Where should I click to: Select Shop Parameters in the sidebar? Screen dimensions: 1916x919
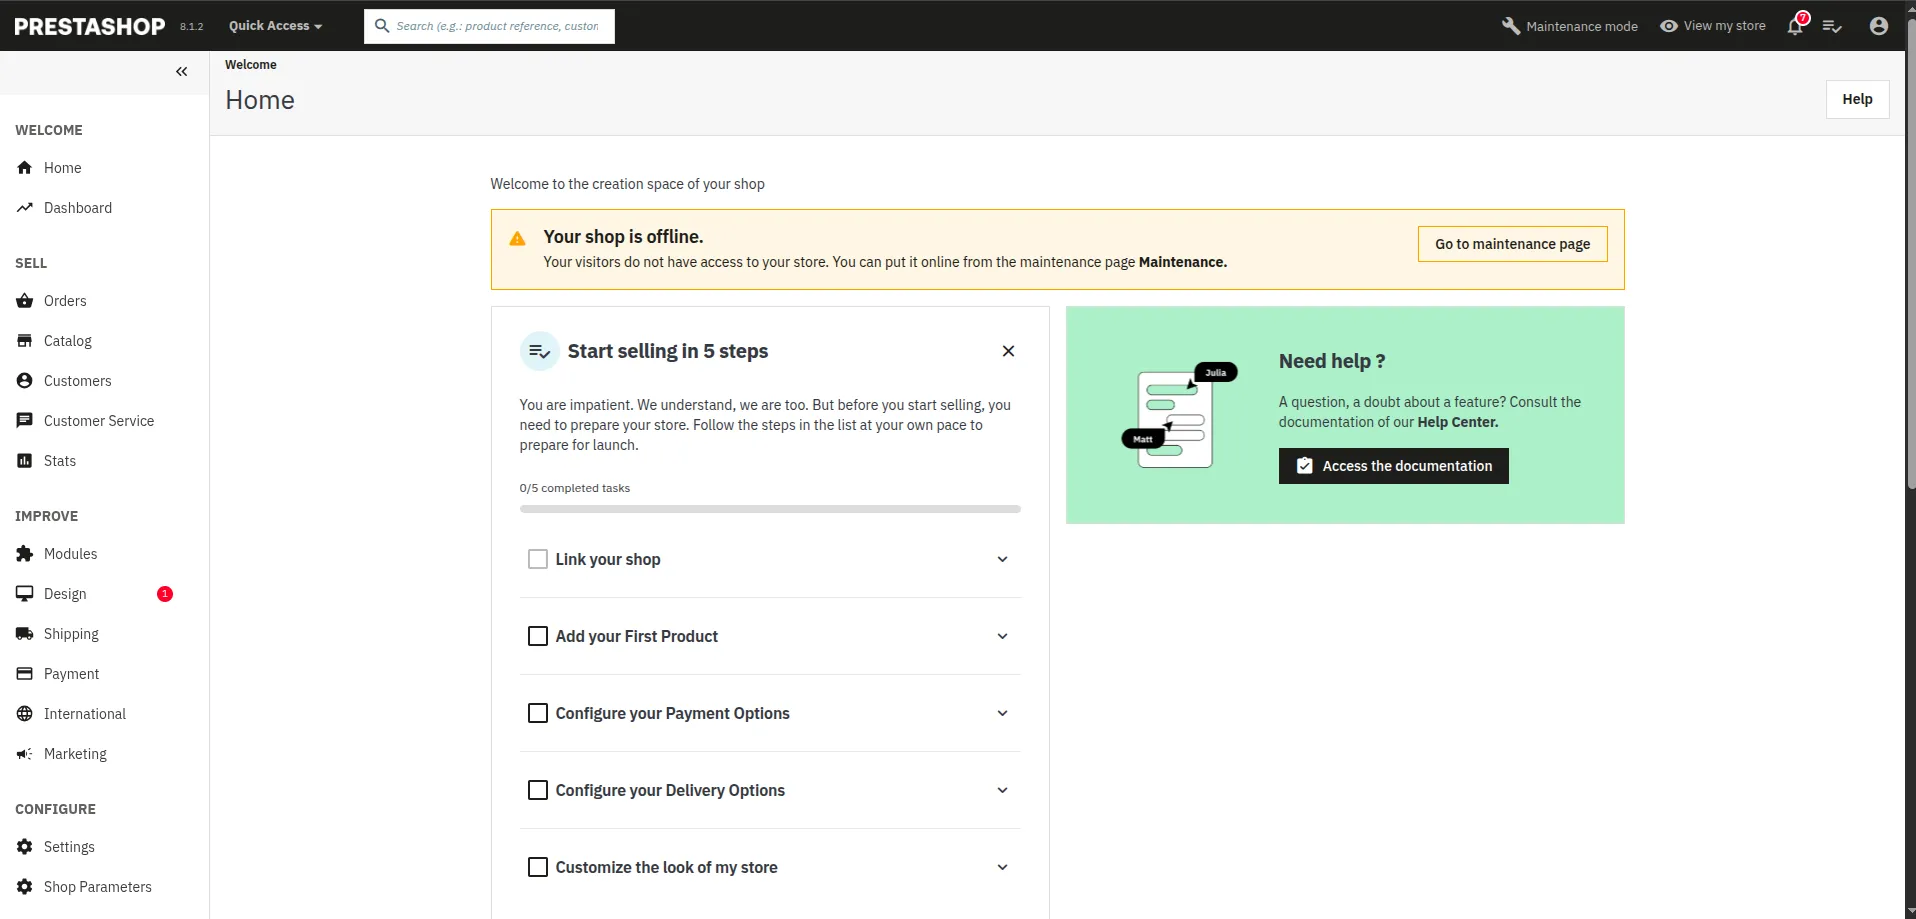(97, 887)
